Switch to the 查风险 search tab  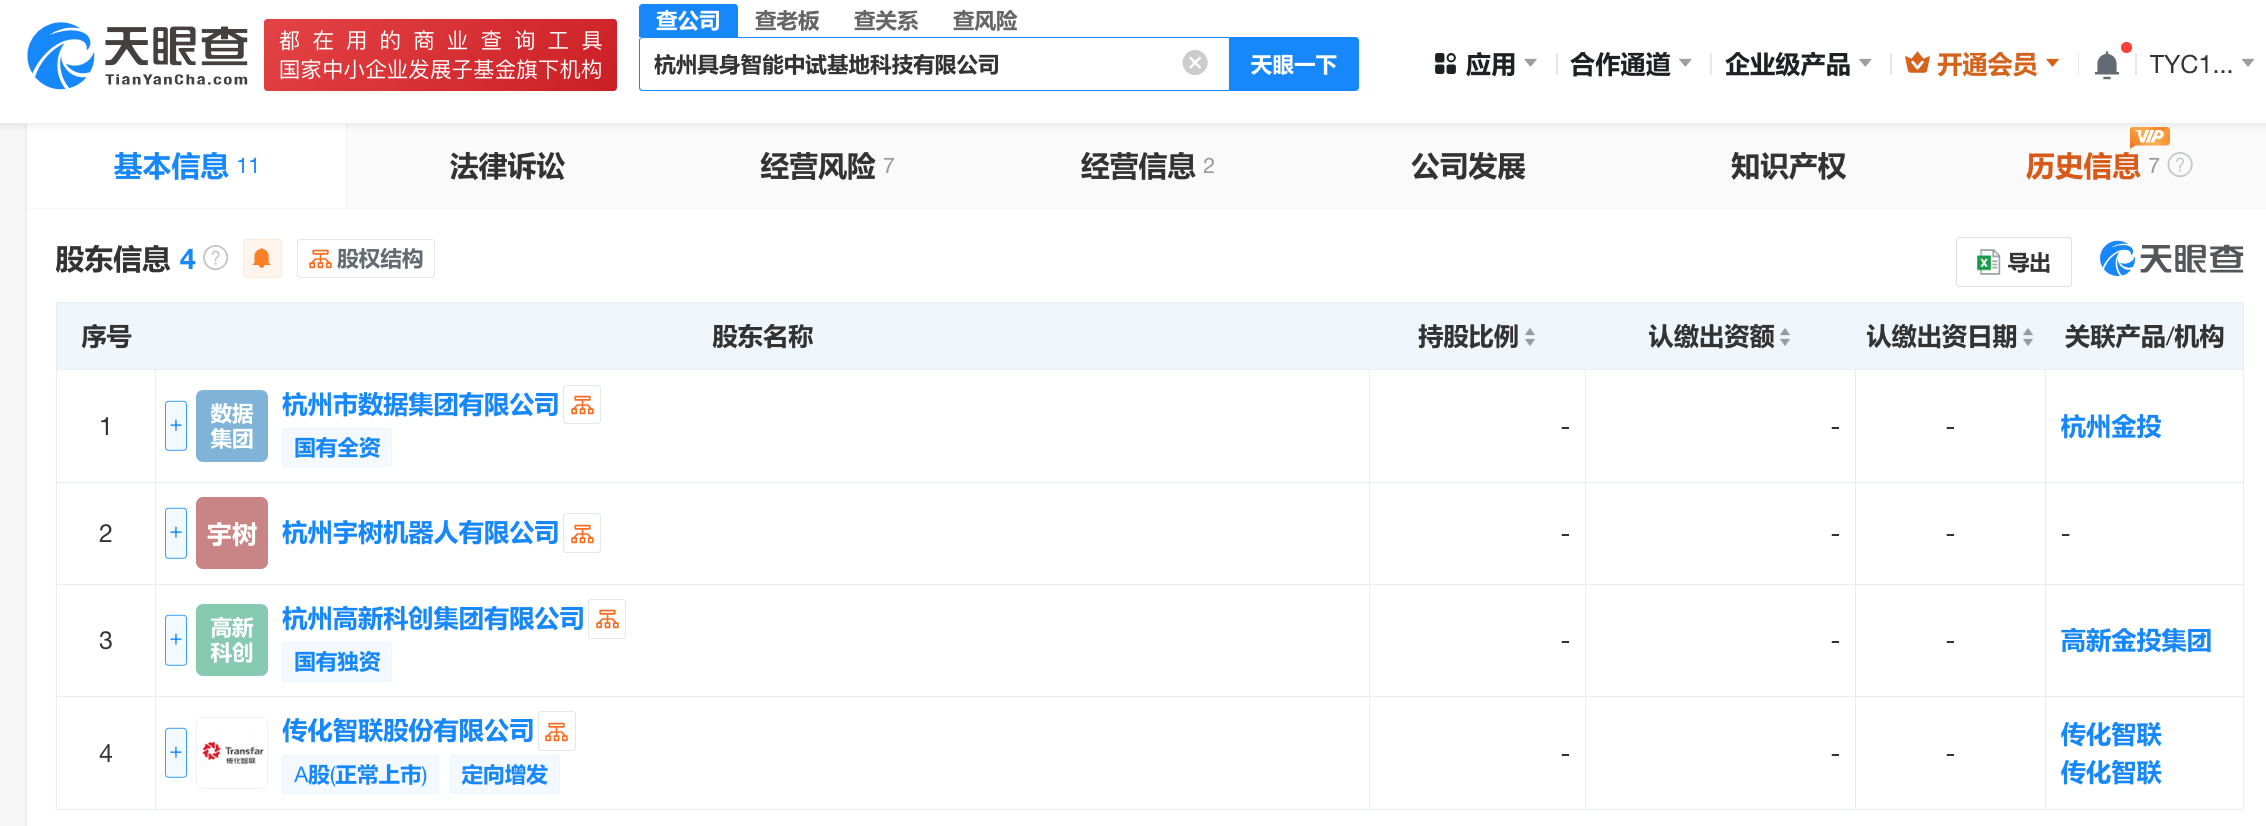pos(985,20)
